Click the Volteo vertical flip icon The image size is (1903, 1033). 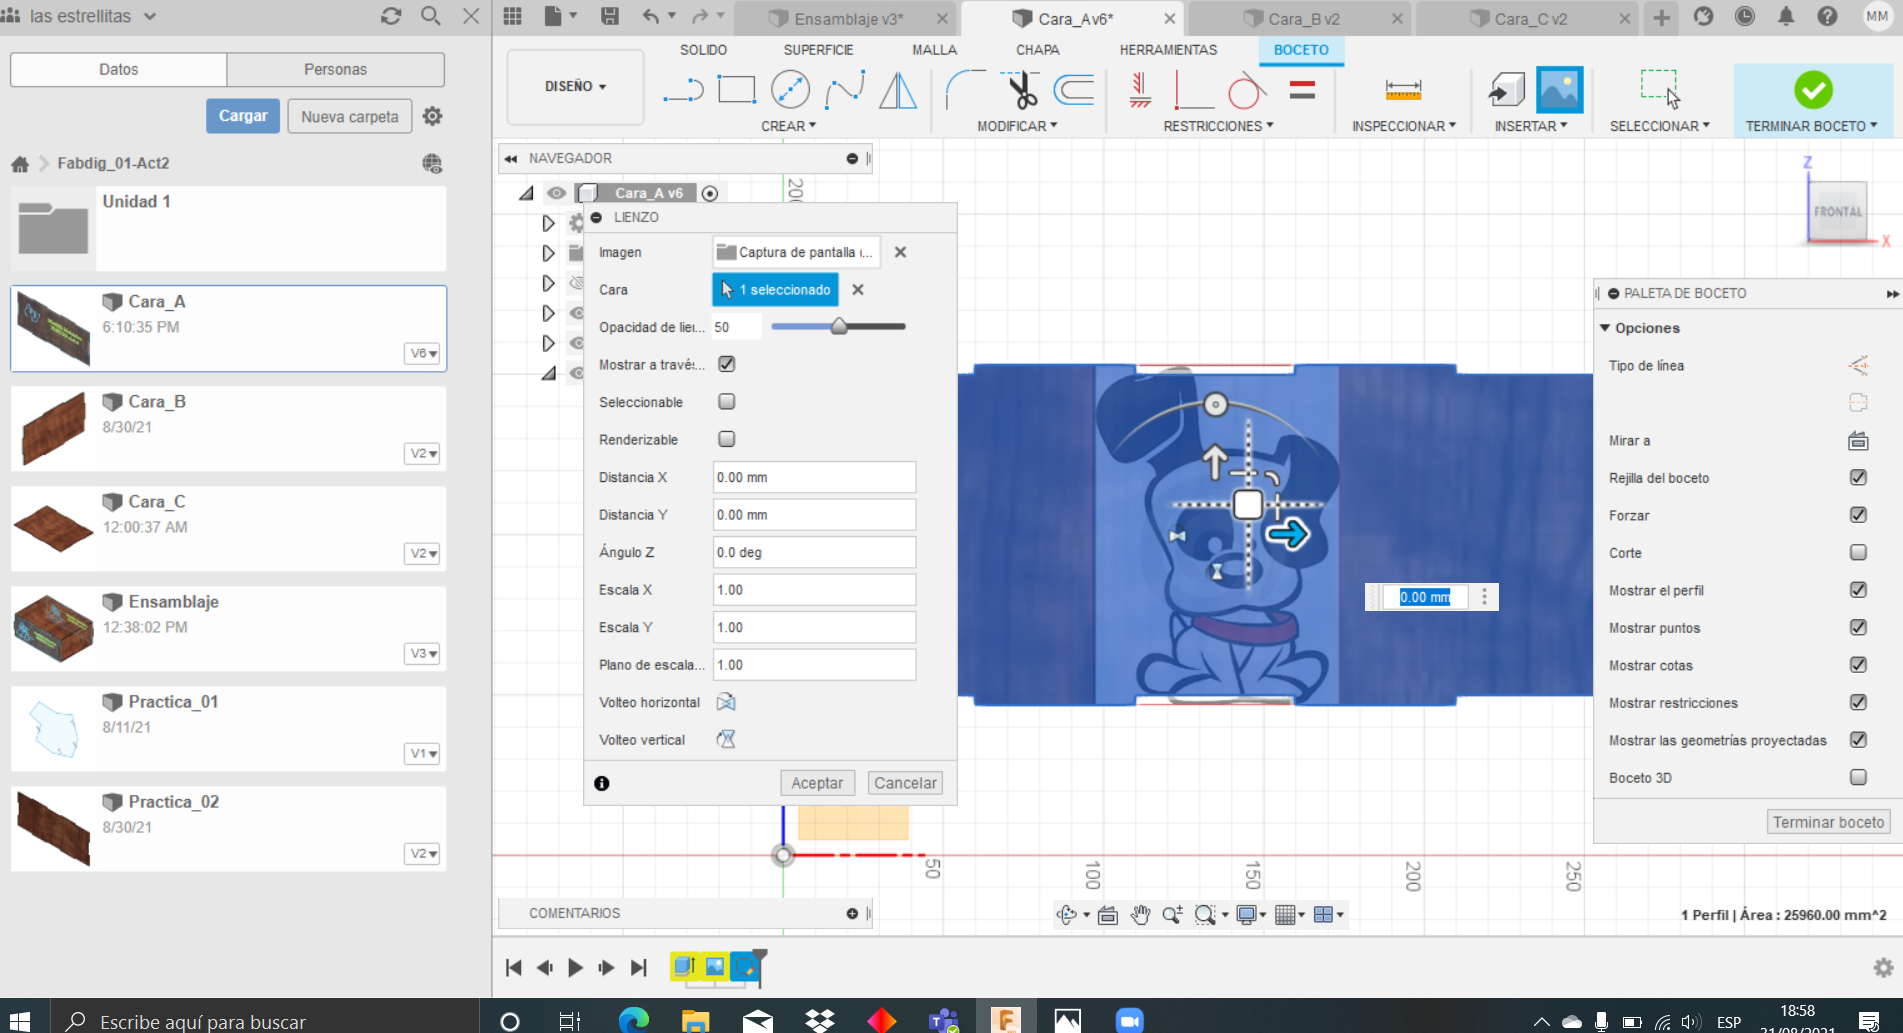pos(726,739)
